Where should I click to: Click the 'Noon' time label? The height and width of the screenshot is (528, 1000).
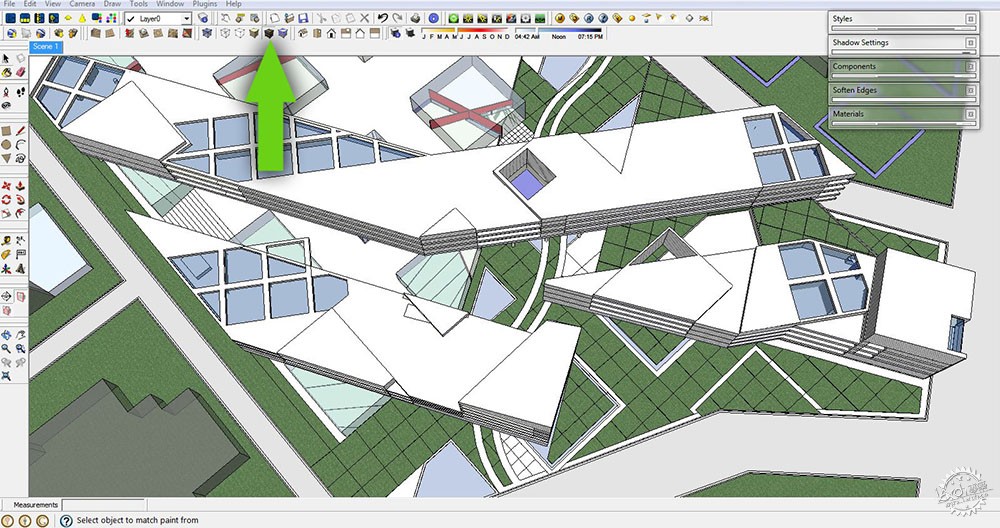(559, 37)
